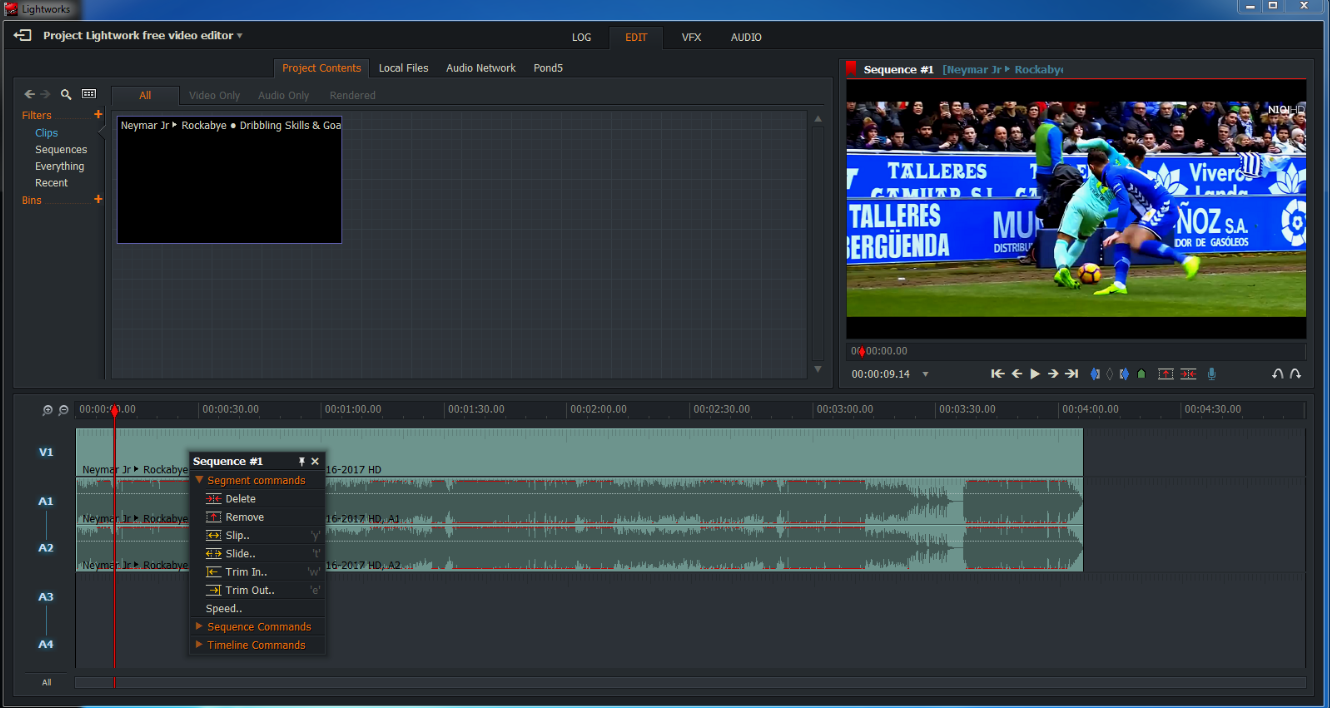1330x708 pixels.
Task: Toggle the A1 audio track
Action: [x=46, y=501]
